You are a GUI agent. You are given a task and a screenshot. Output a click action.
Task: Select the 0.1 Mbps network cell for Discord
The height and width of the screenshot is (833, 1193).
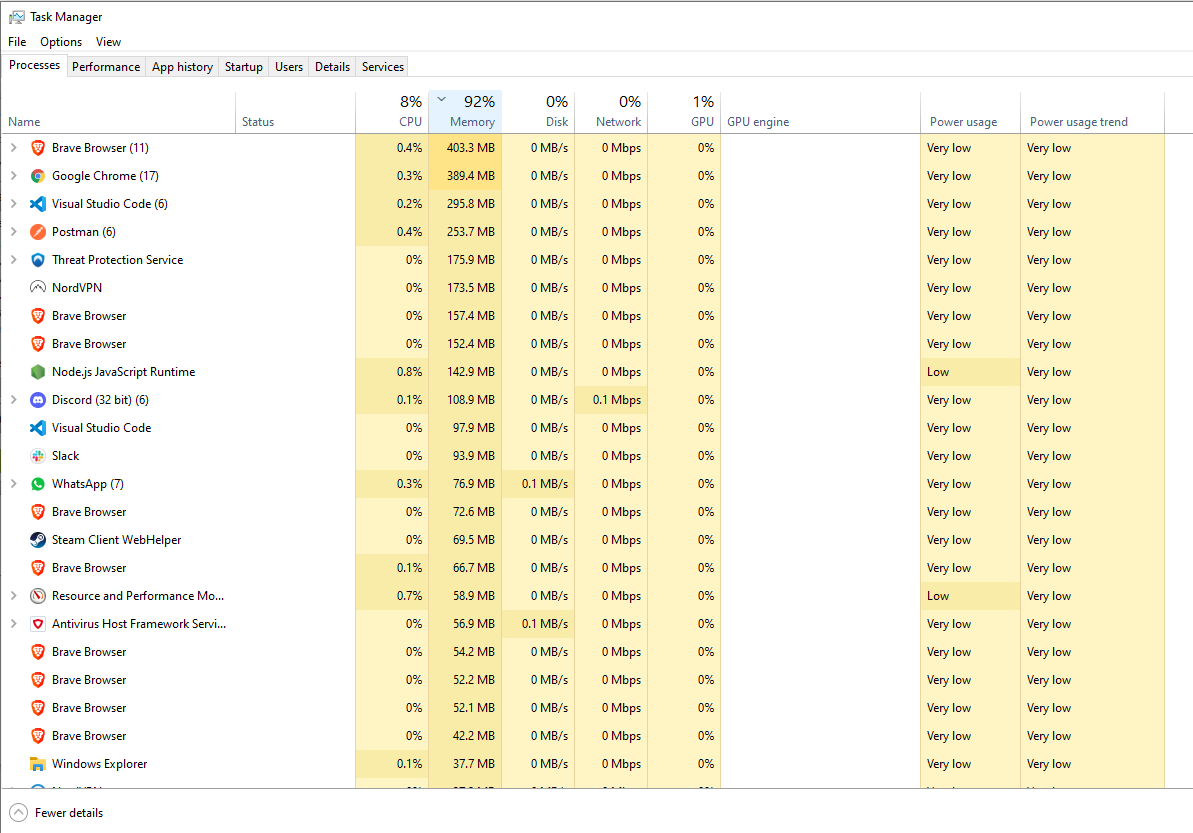(611, 400)
